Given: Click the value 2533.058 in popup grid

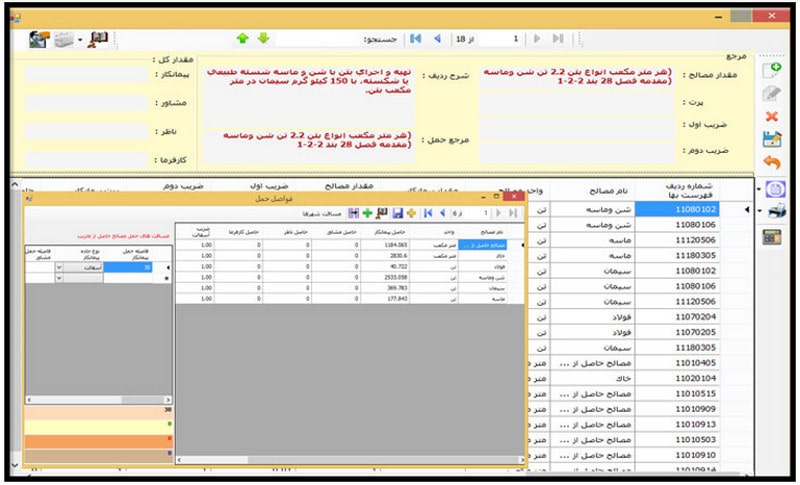Looking at the screenshot, I should pyautogui.click(x=385, y=277).
